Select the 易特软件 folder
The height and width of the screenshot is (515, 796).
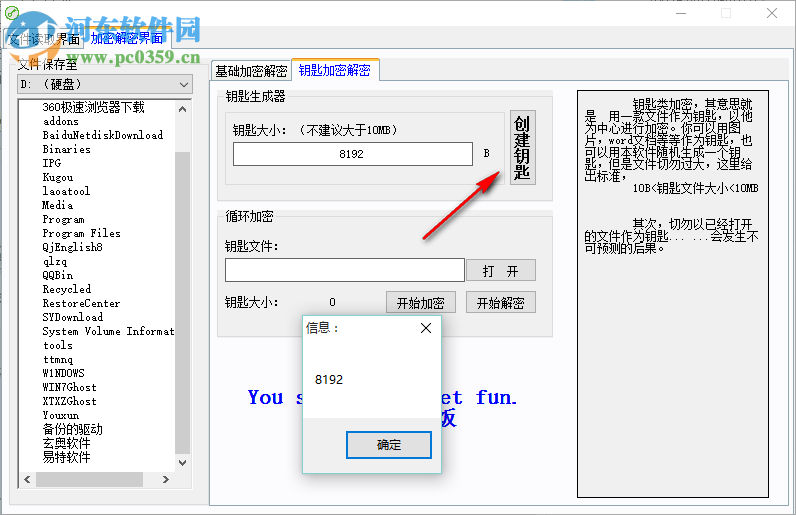67,457
